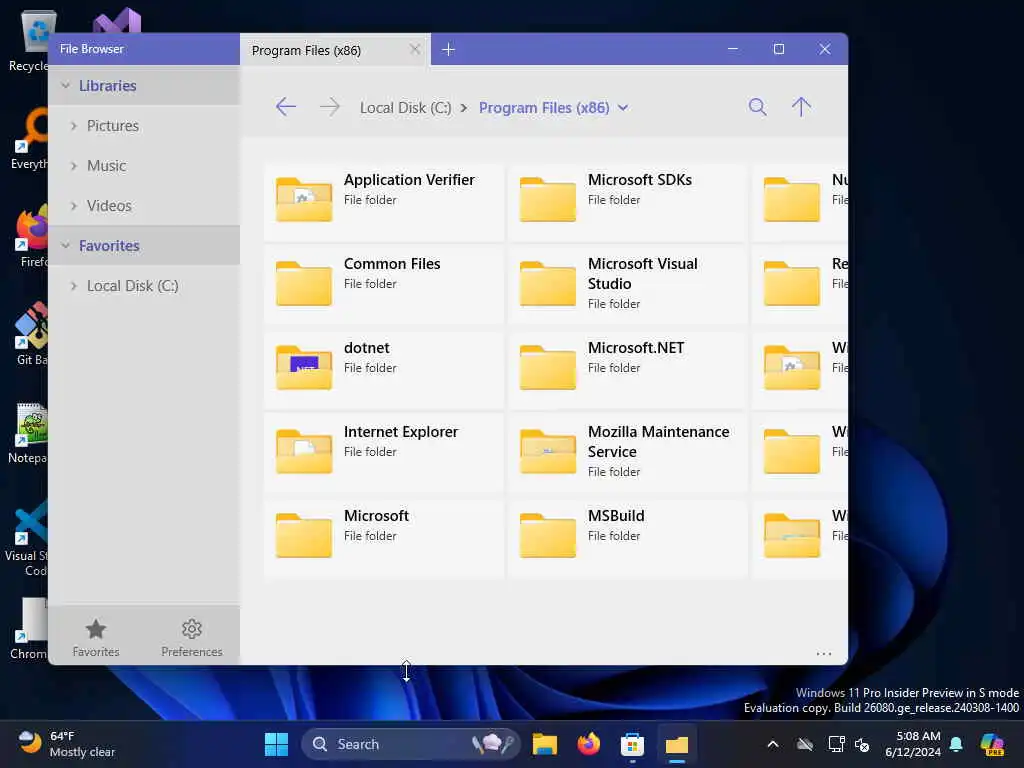Expand the Videos library chevron
The image size is (1024, 768).
[74, 206]
